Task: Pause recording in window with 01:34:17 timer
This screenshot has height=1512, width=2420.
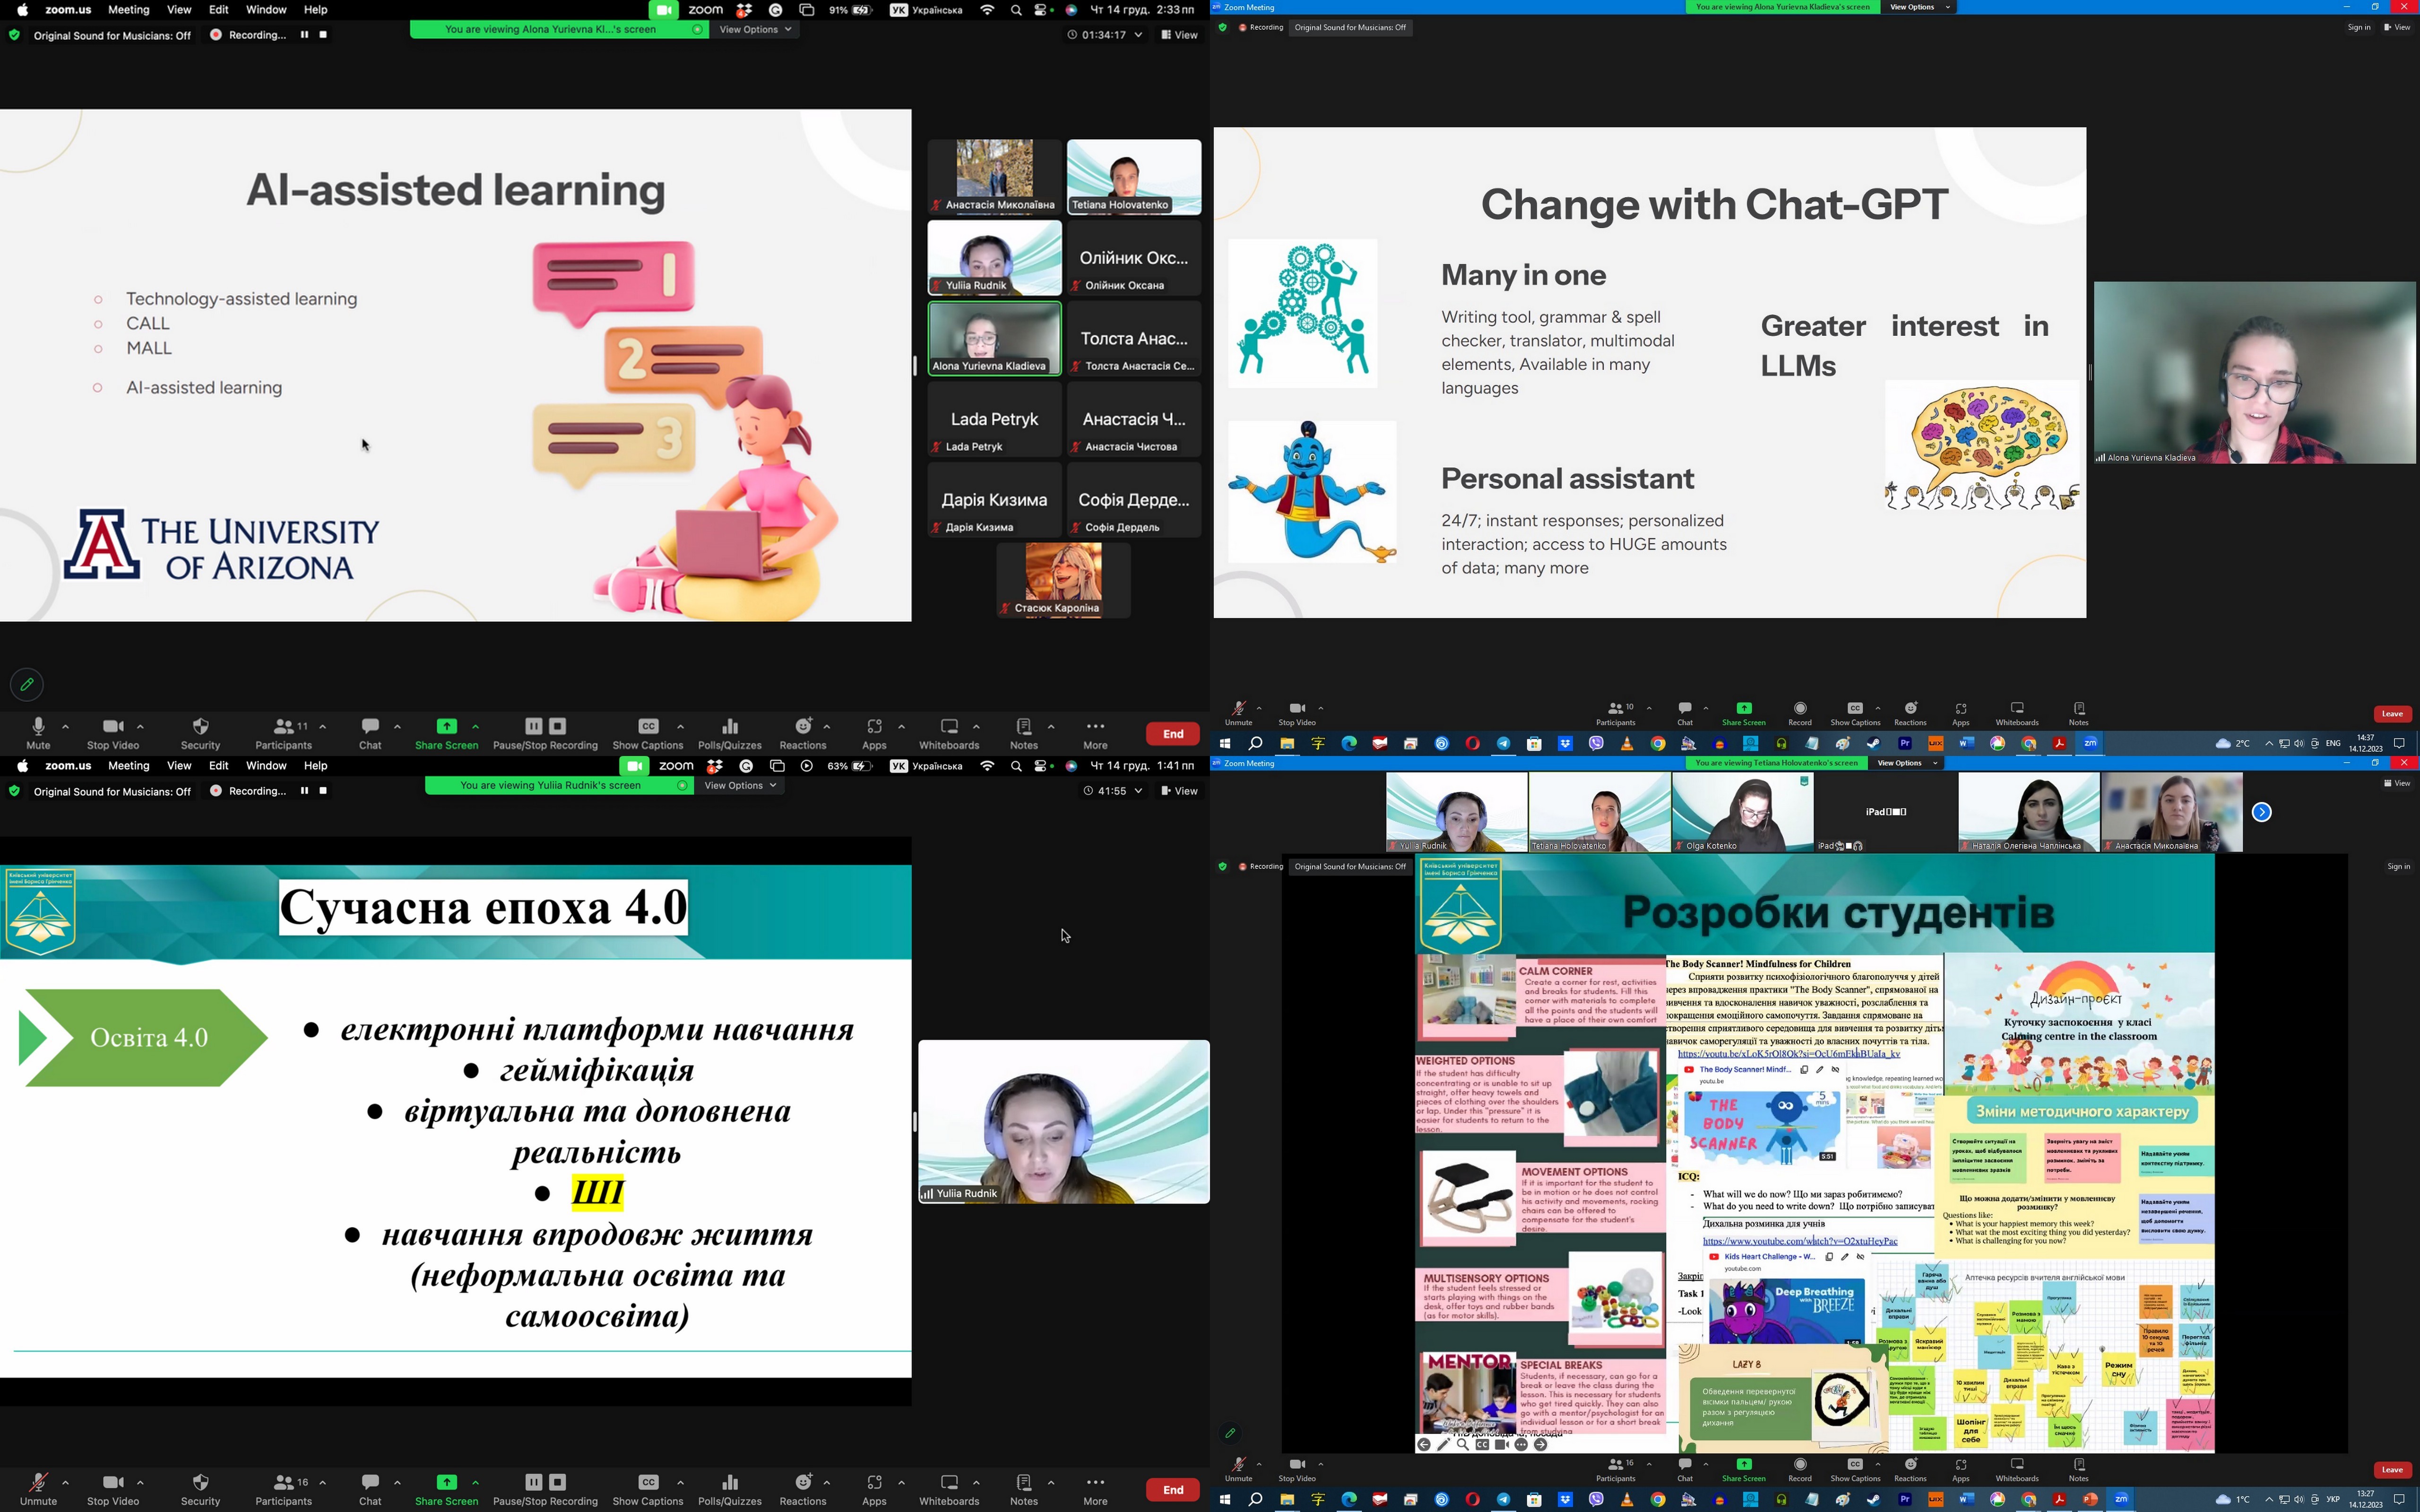Action: [304, 35]
